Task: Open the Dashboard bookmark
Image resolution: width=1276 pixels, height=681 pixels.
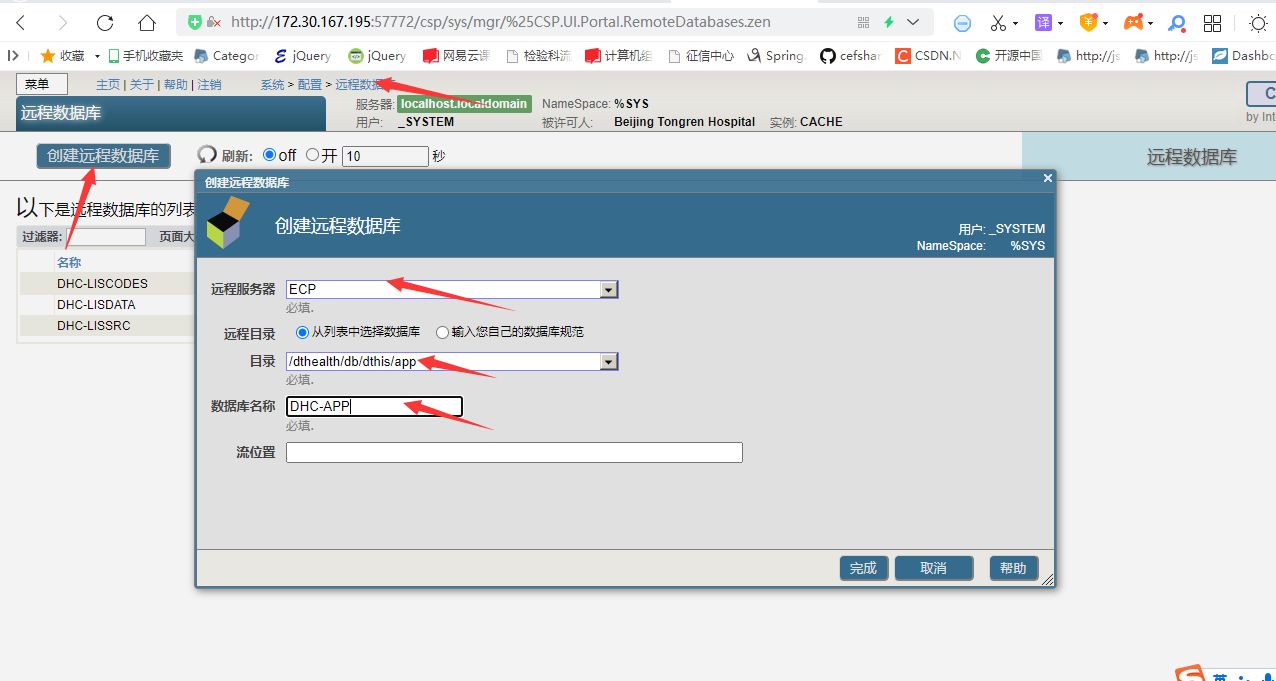Action: (1243, 56)
